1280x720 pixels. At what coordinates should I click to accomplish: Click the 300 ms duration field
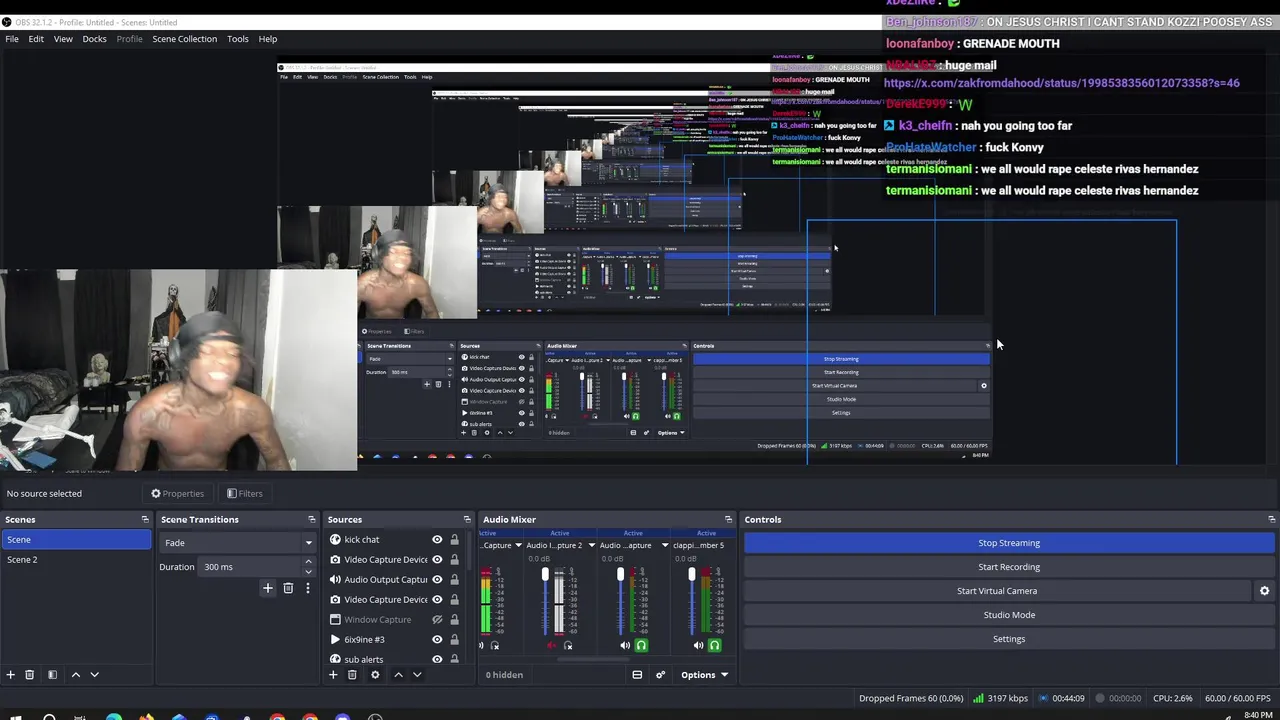[x=250, y=567]
